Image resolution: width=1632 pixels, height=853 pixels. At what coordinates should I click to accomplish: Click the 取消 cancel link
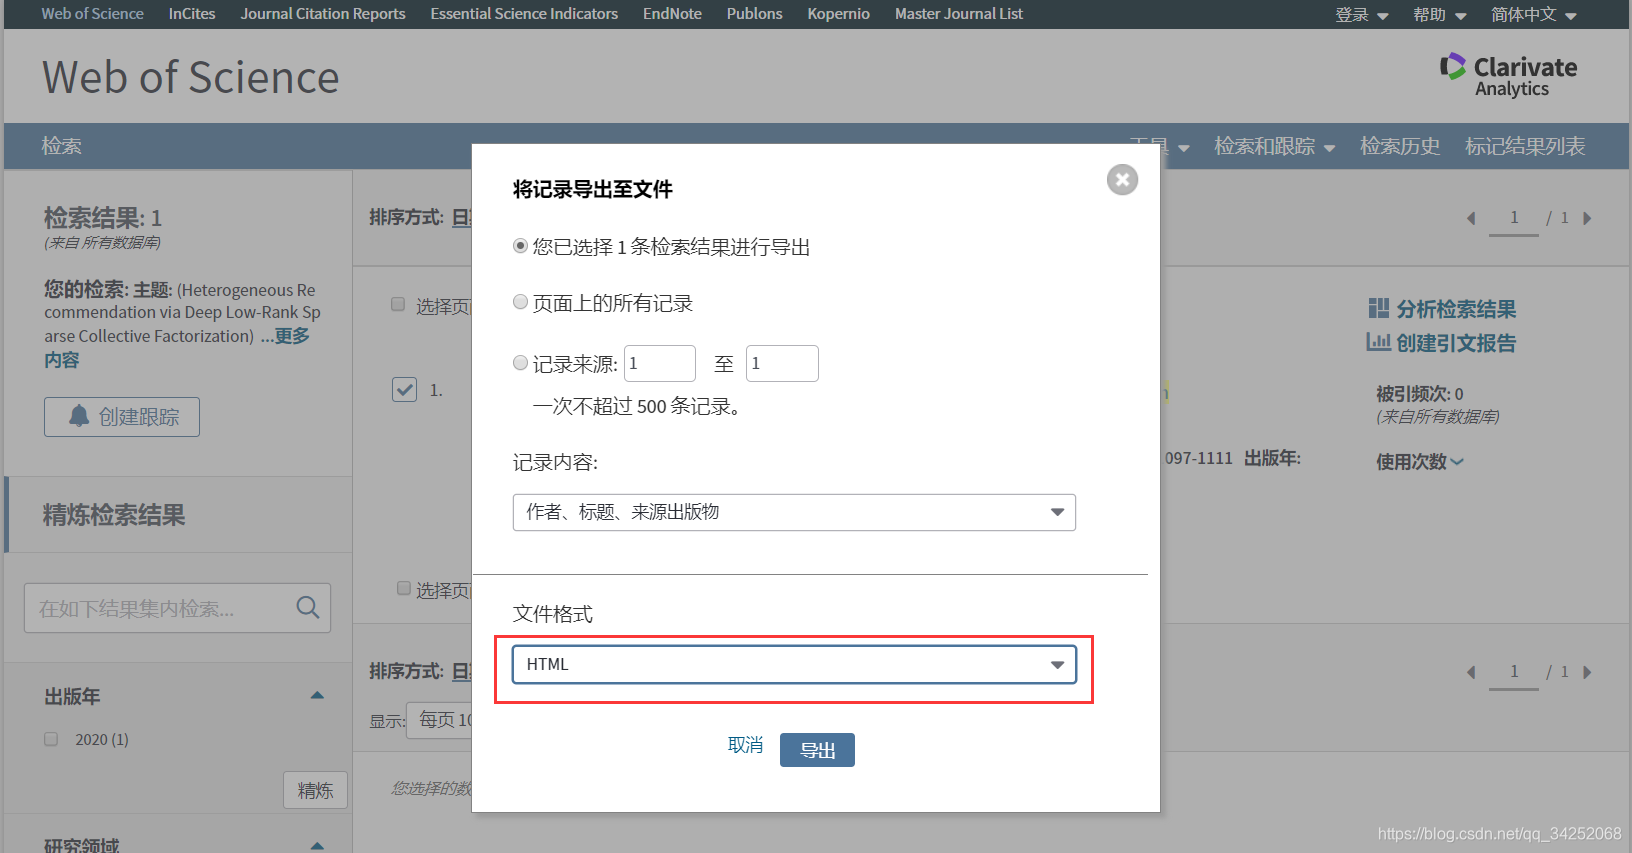tap(745, 745)
